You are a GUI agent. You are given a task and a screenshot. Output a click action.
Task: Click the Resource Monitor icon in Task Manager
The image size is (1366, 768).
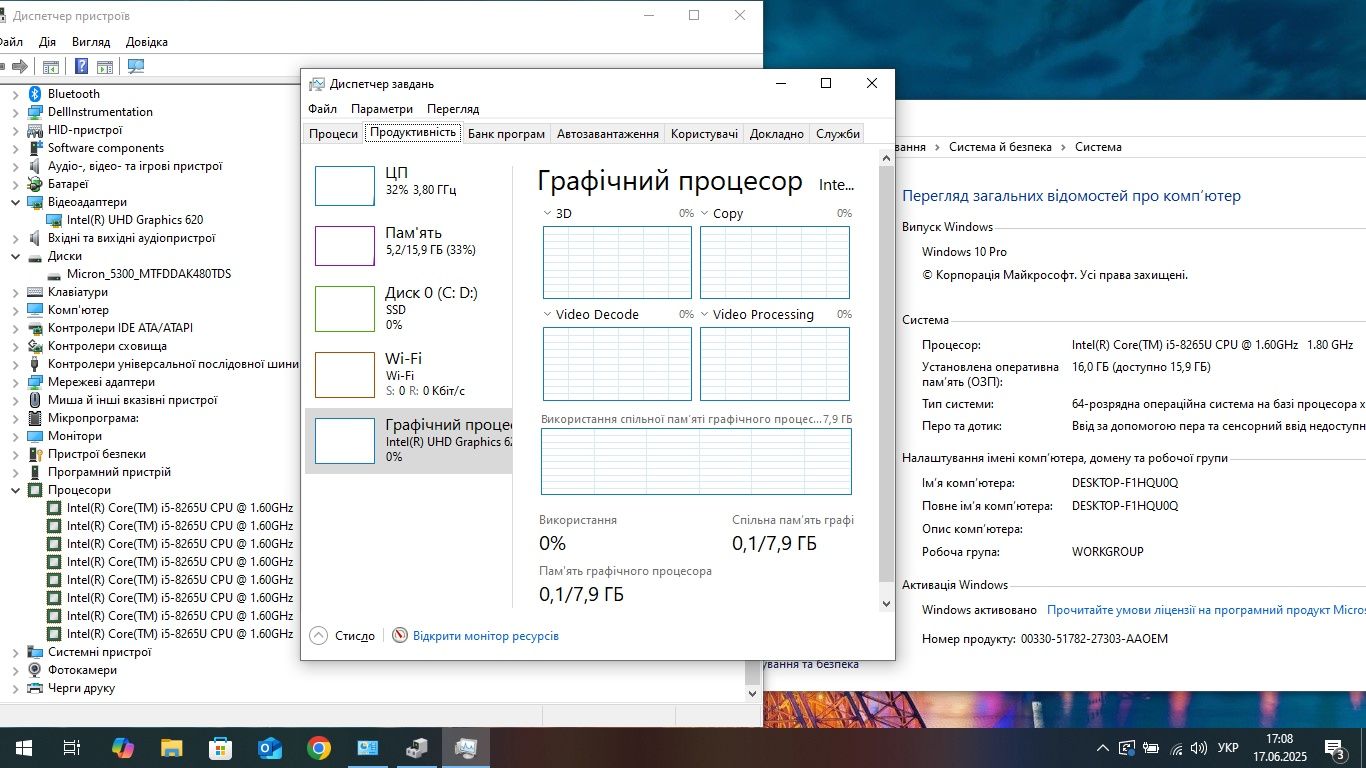[400, 636]
